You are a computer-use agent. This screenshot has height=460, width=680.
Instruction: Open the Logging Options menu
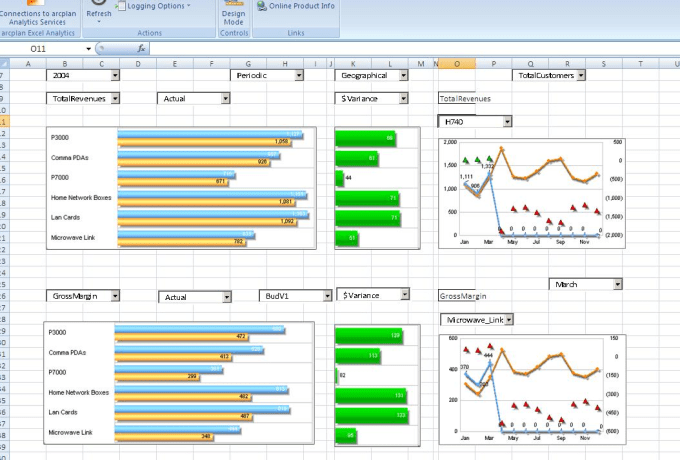[154, 6]
